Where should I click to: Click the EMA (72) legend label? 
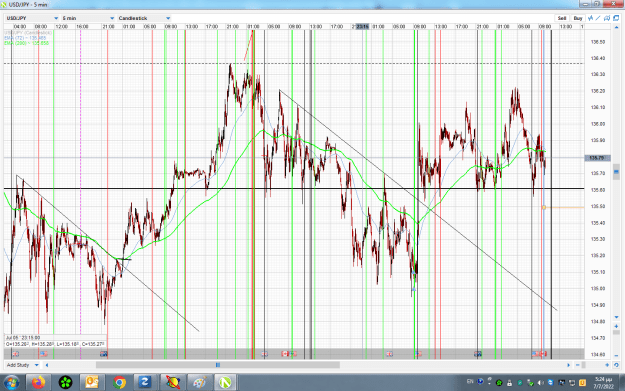pos(25,38)
